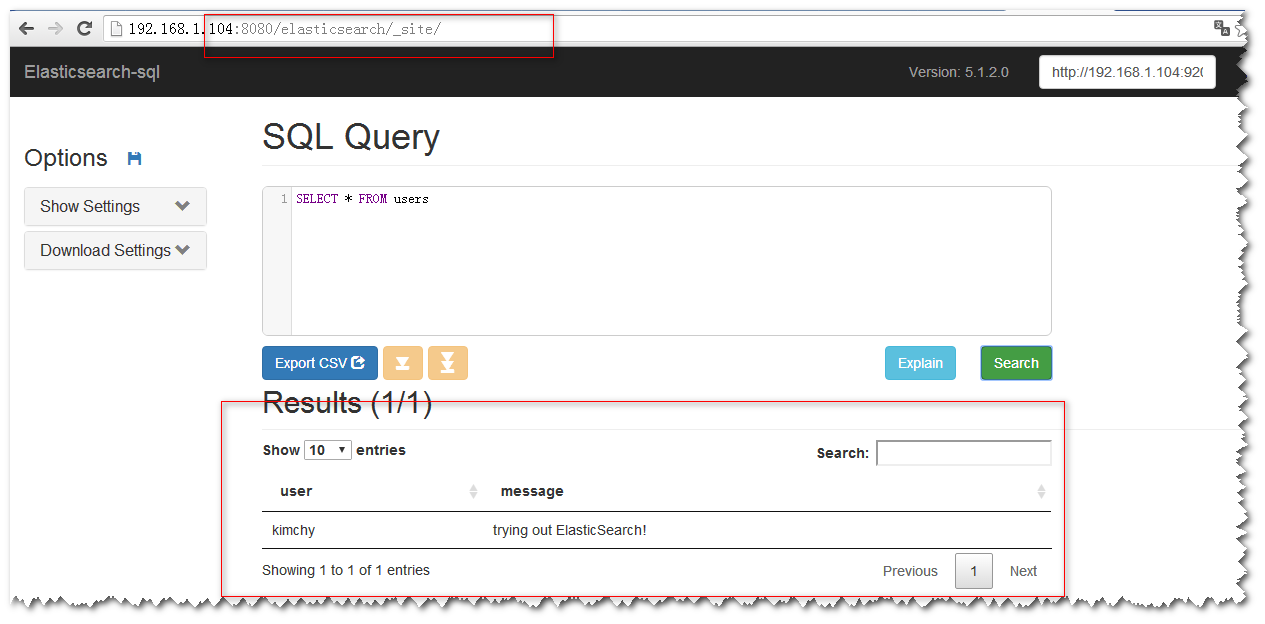Reload the page using the refresh icon
This screenshot has height=624, width=1265.
tap(84, 29)
